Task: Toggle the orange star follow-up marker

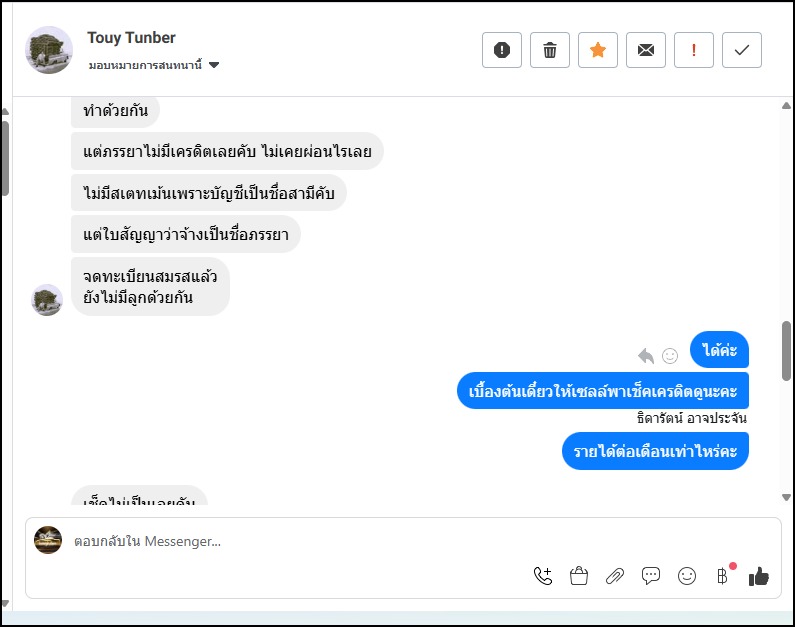Action: (598, 50)
